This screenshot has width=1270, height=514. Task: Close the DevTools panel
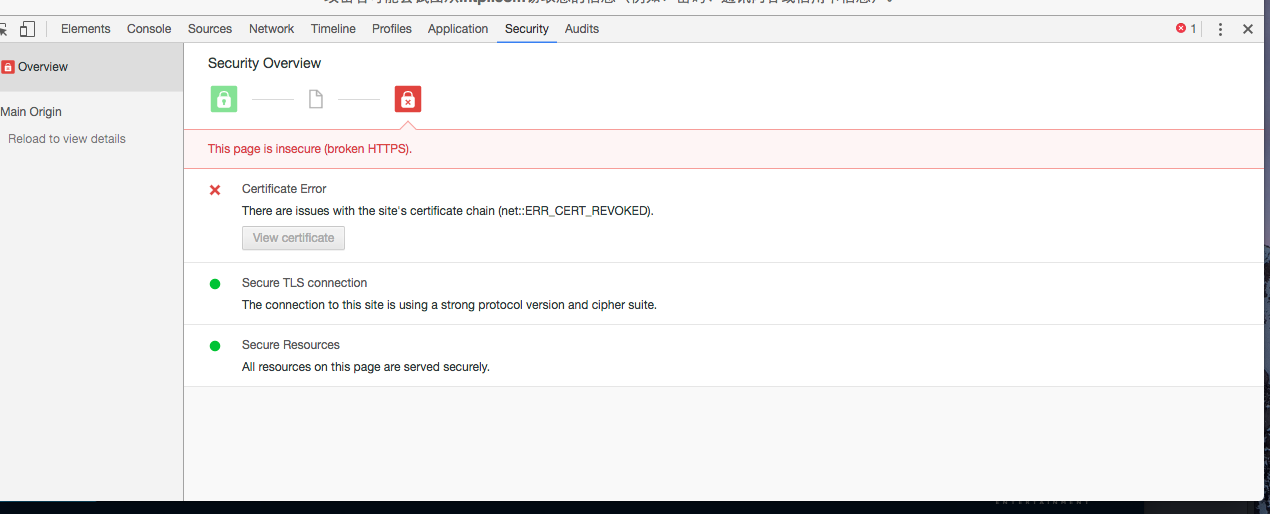click(1248, 29)
